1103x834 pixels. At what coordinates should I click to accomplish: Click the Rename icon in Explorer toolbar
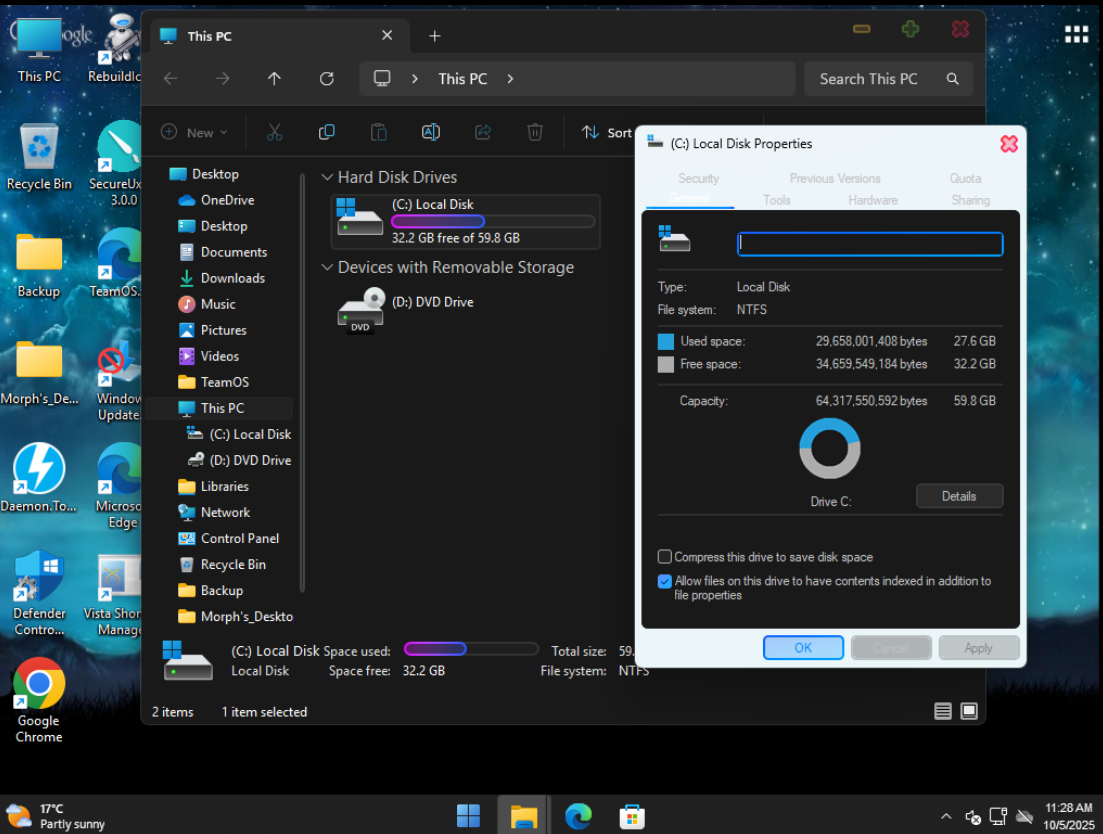coord(430,132)
